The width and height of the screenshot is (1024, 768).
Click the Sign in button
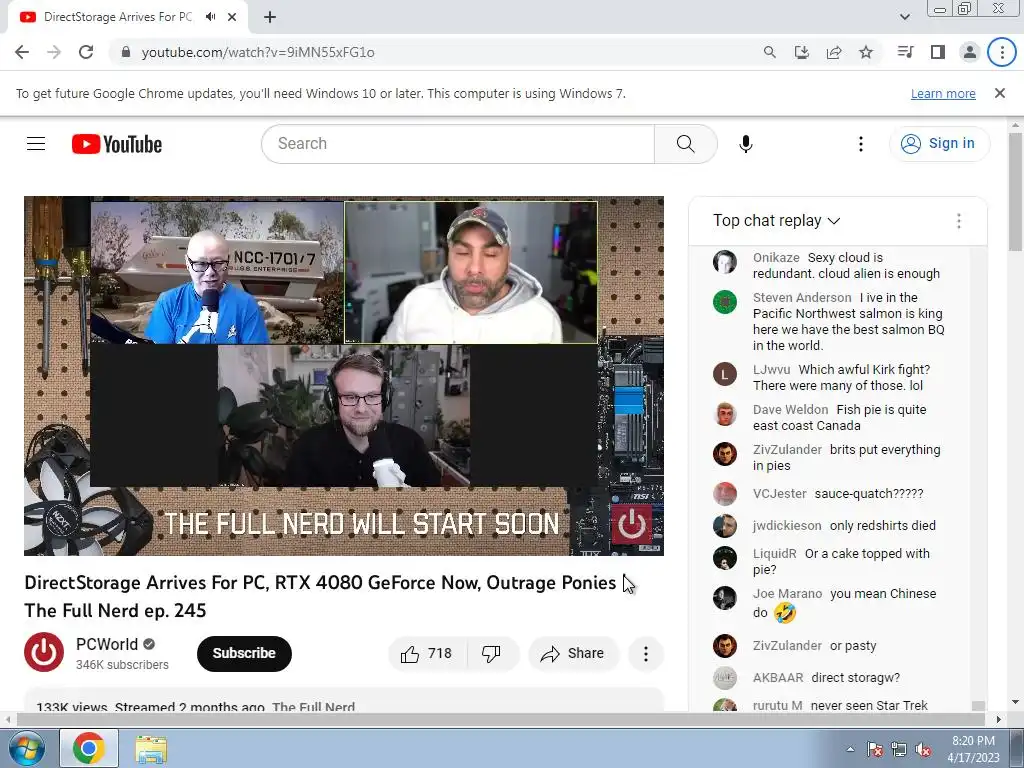point(939,144)
